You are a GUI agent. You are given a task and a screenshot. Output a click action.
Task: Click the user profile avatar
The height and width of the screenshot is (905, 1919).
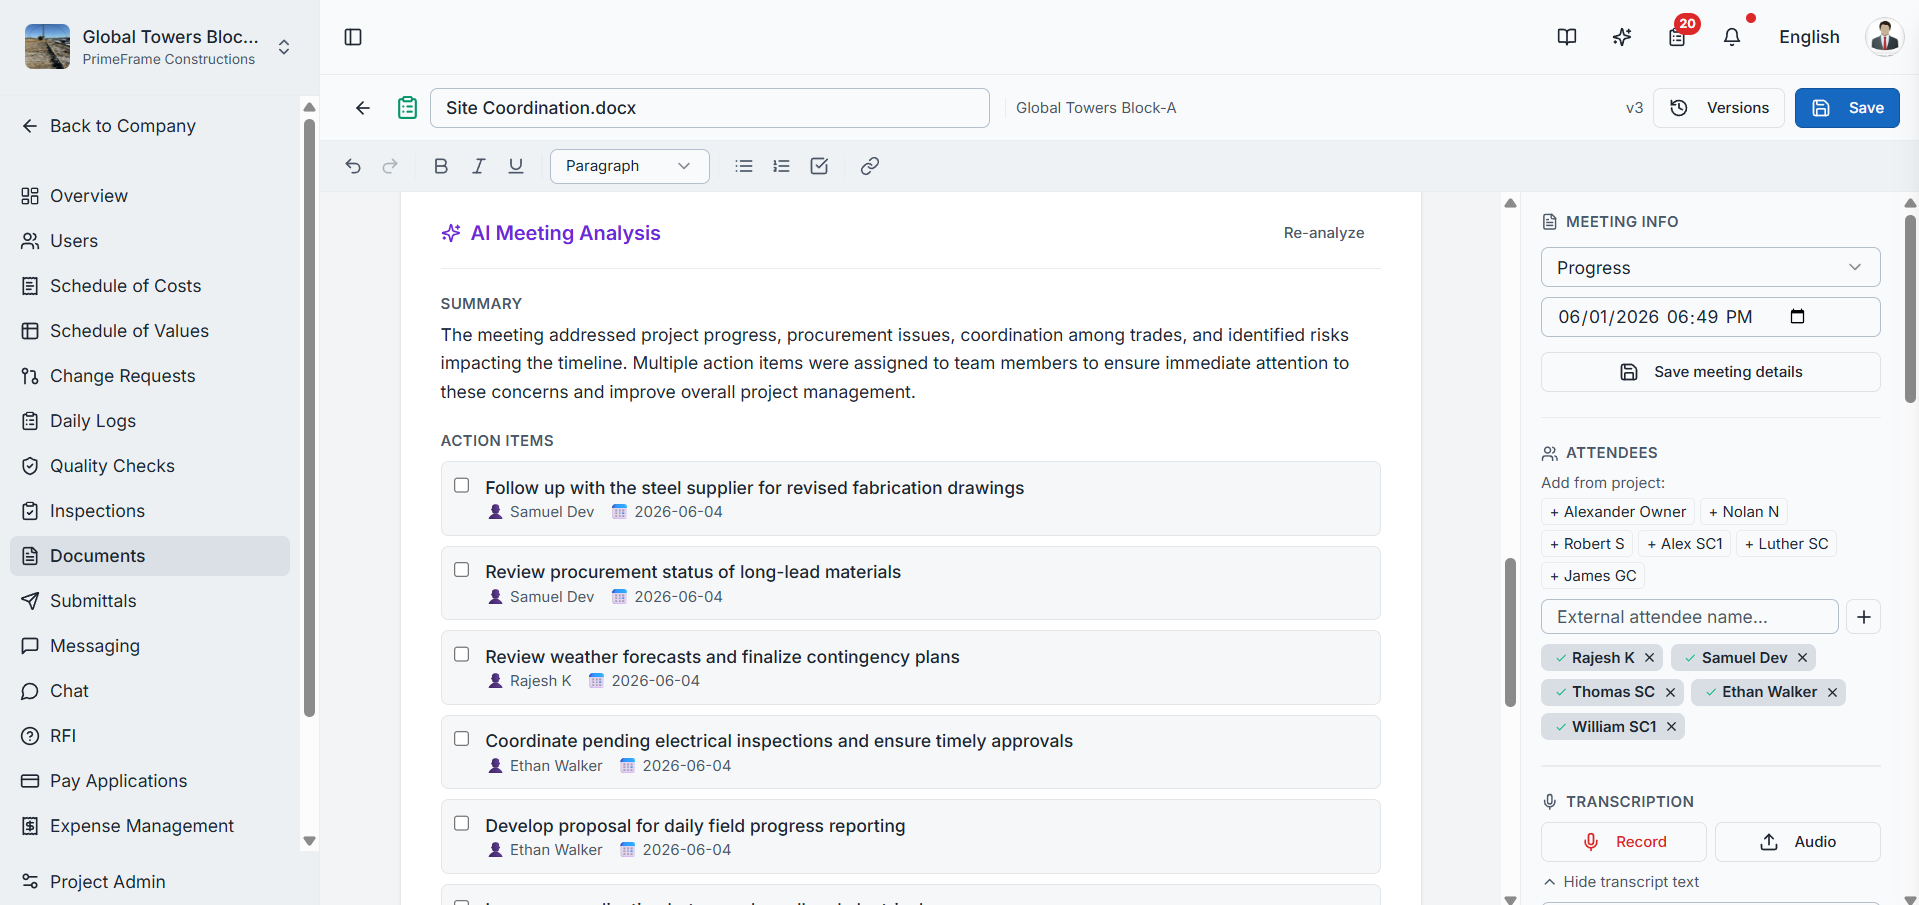tap(1885, 37)
